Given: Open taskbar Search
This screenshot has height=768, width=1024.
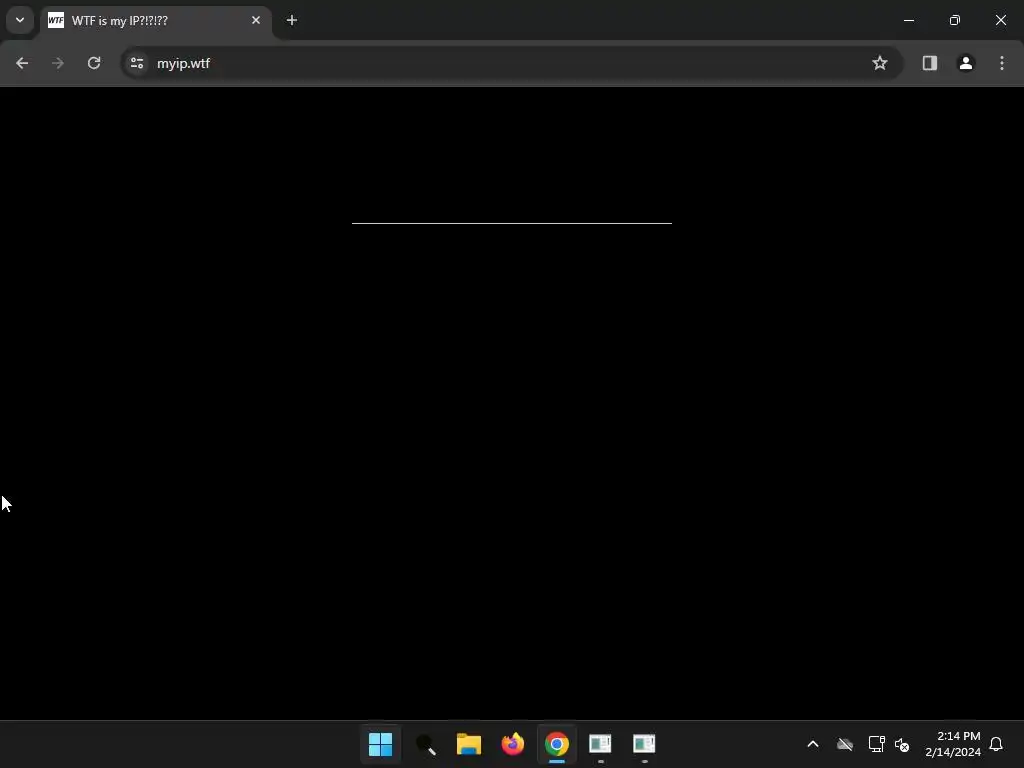Looking at the screenshot, I should pyautogui.click(x=425, y=744).
